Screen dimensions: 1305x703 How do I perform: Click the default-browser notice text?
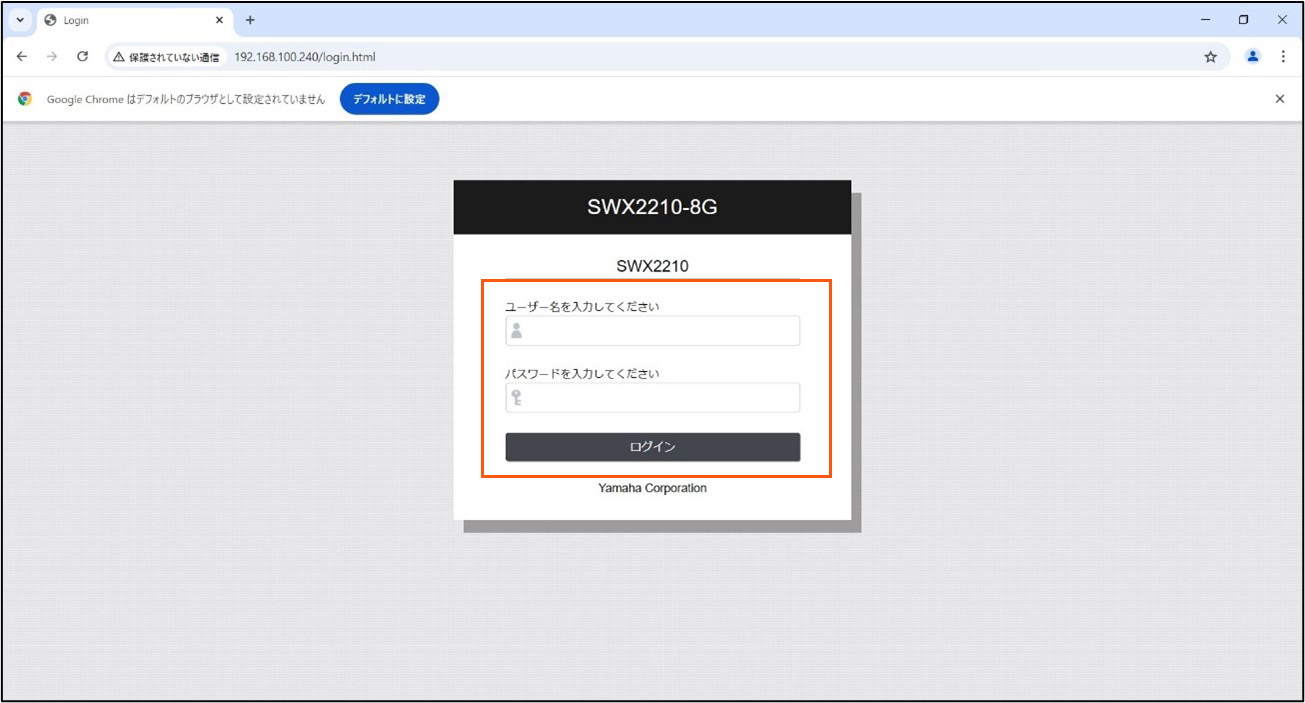(x=186, y=99)
